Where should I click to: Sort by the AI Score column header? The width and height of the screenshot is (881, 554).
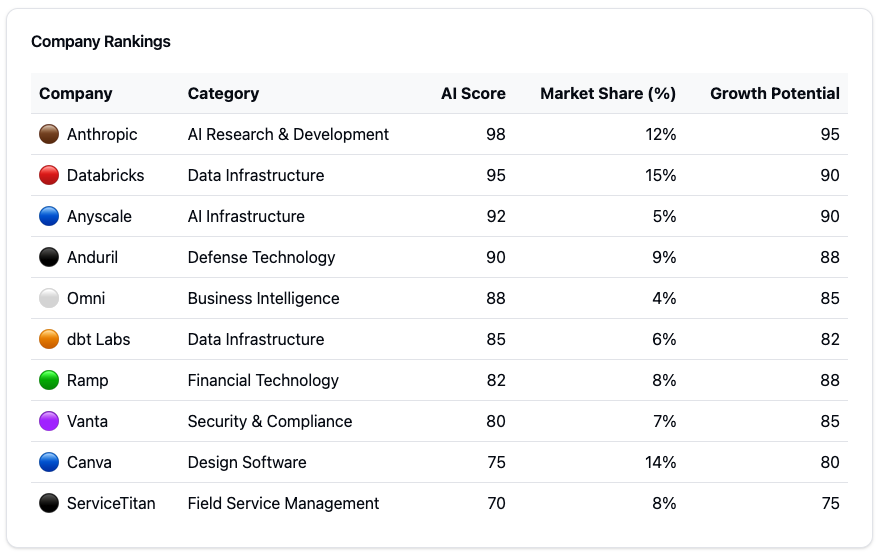click(x=473, y=93)
